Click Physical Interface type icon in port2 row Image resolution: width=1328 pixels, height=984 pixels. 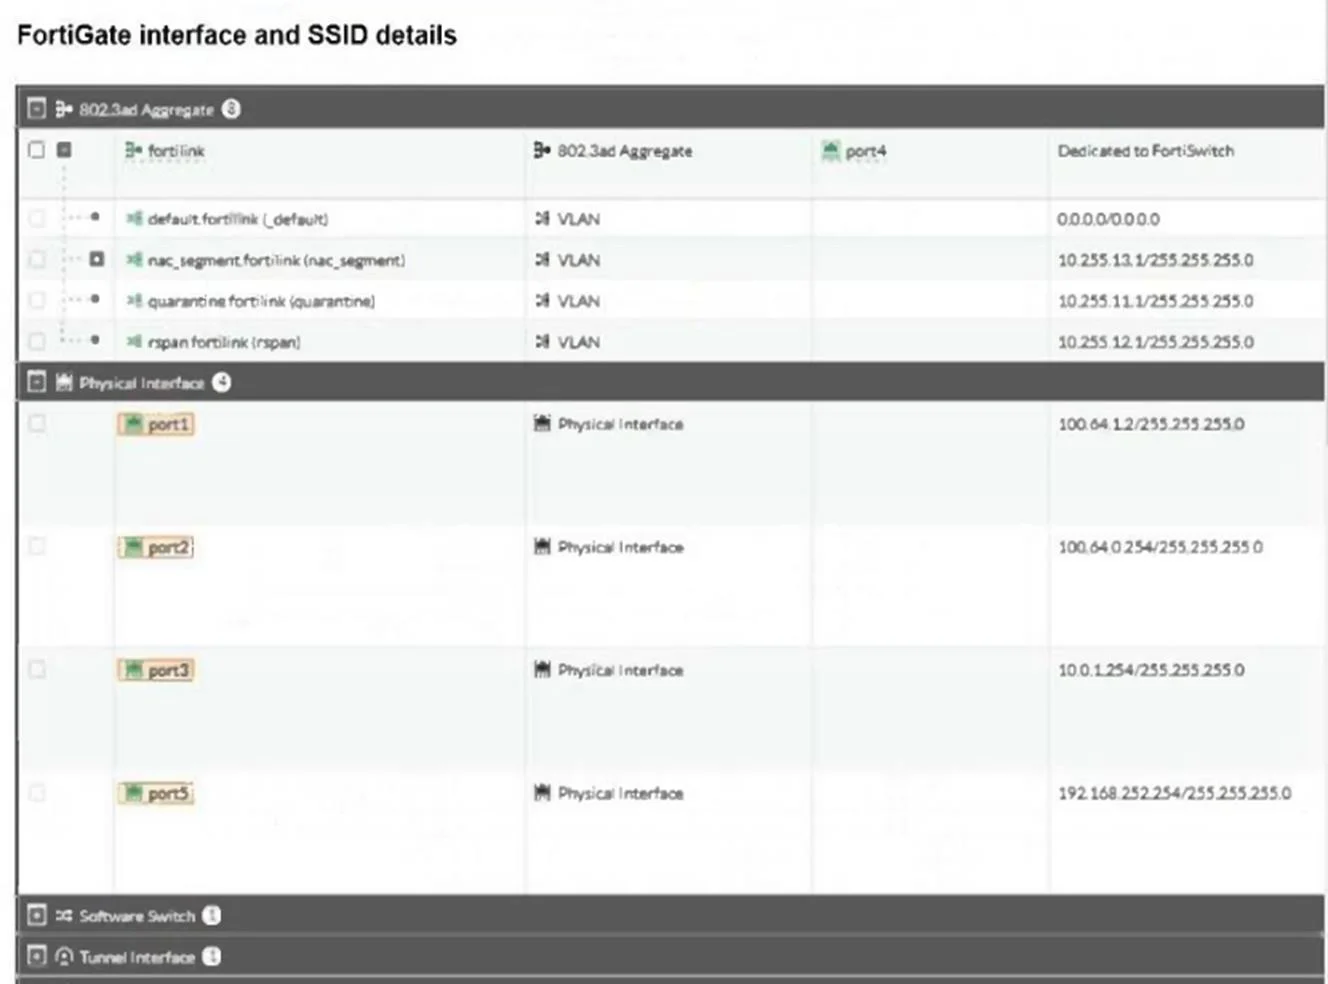click(x=542, y=546)
